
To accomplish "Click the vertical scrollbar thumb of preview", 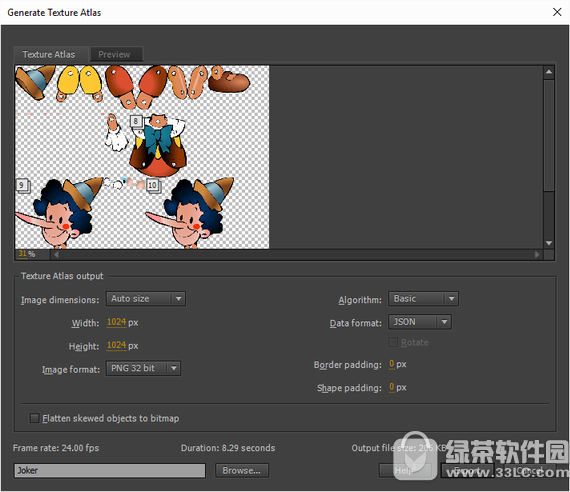I will 549,135.
